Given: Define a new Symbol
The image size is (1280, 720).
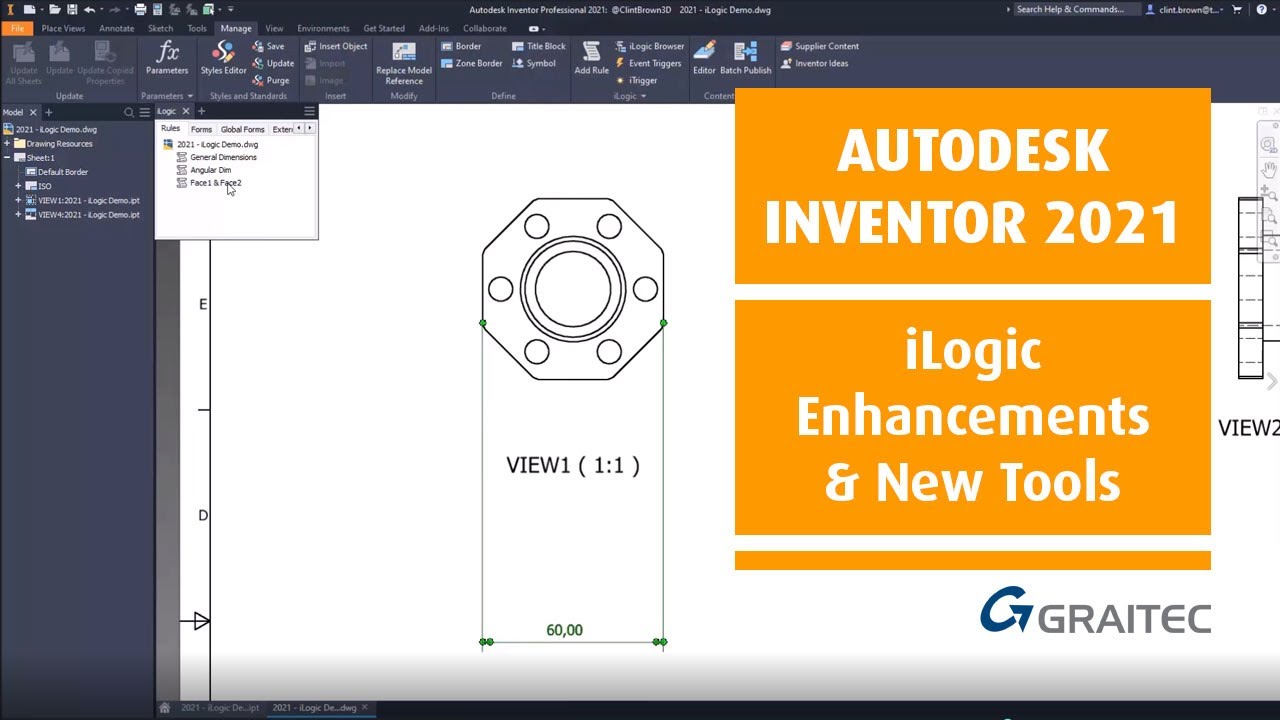Looking at the screenshot, I should click(x=534, y=63).
